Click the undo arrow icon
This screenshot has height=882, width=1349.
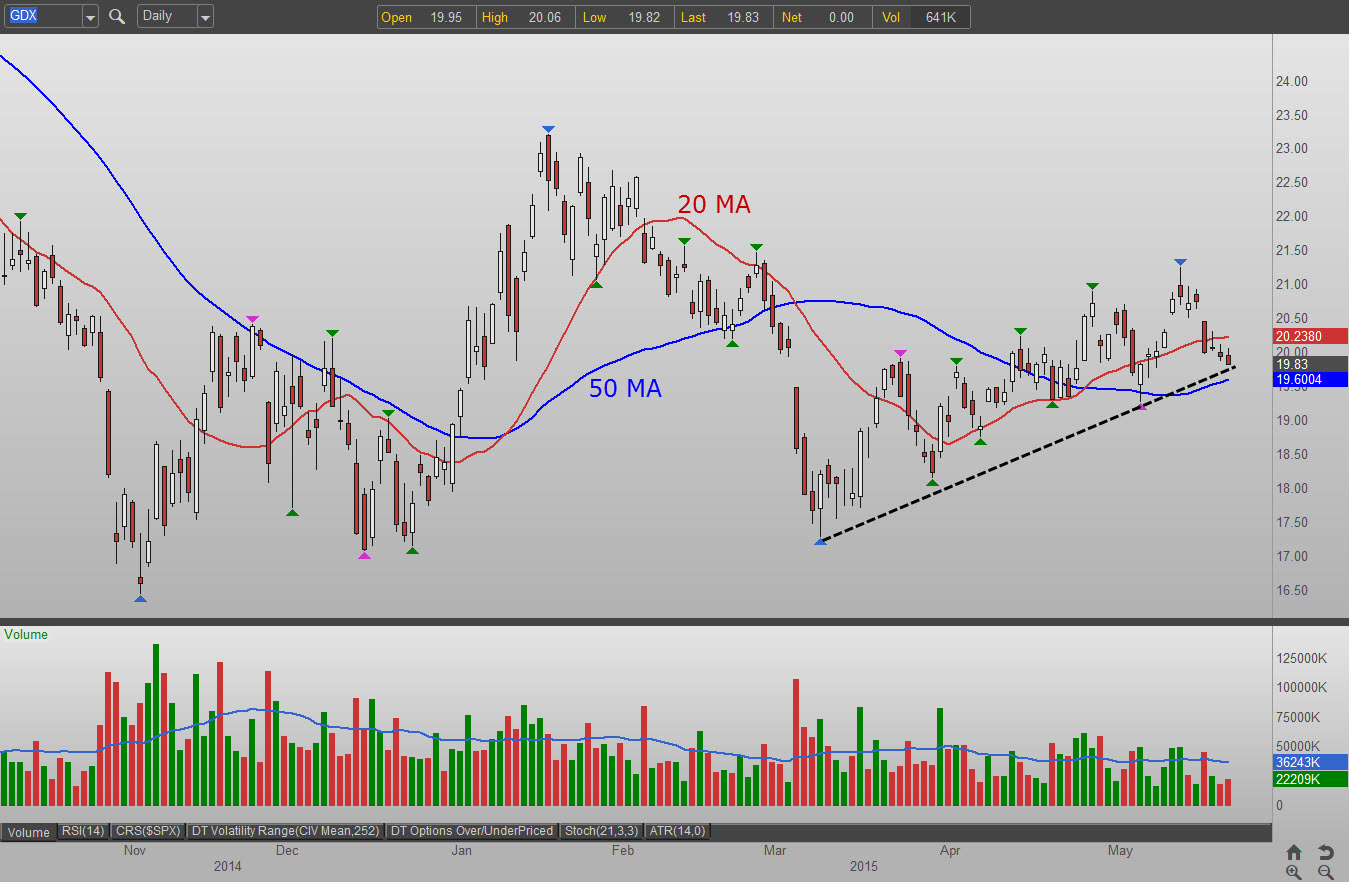(1326, 852)
